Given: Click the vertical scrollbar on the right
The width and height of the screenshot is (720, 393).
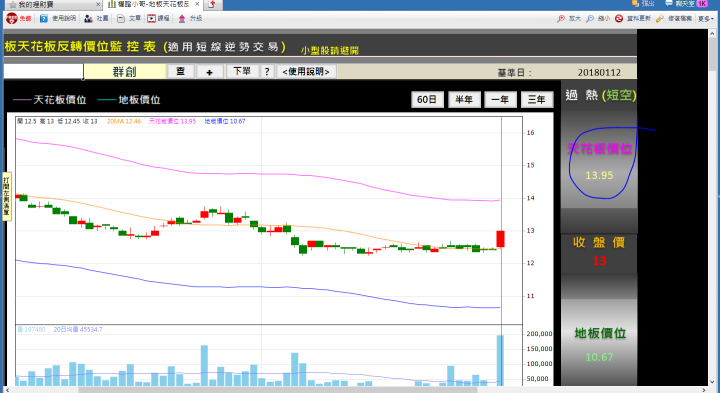Looking at the screenshot, I should [x=712, y=54].
